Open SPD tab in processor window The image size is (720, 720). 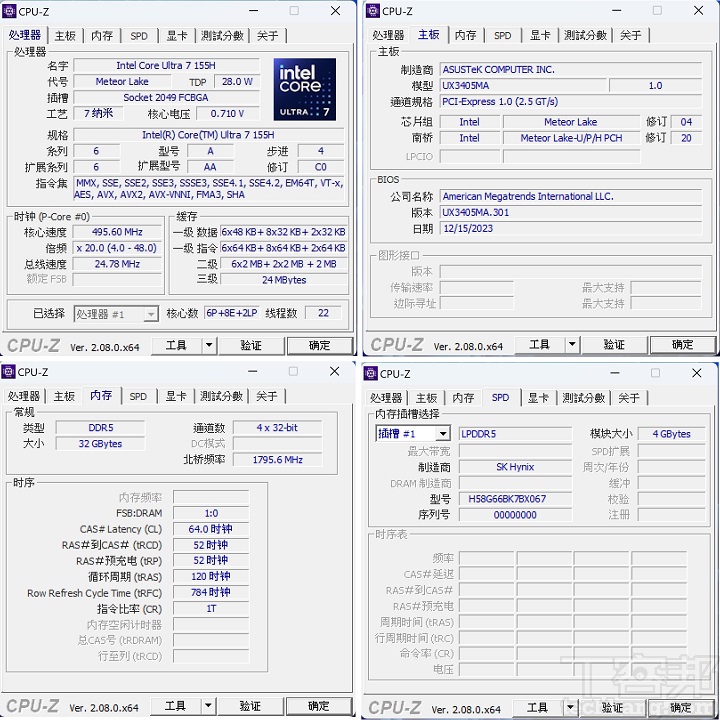[139, 35]
